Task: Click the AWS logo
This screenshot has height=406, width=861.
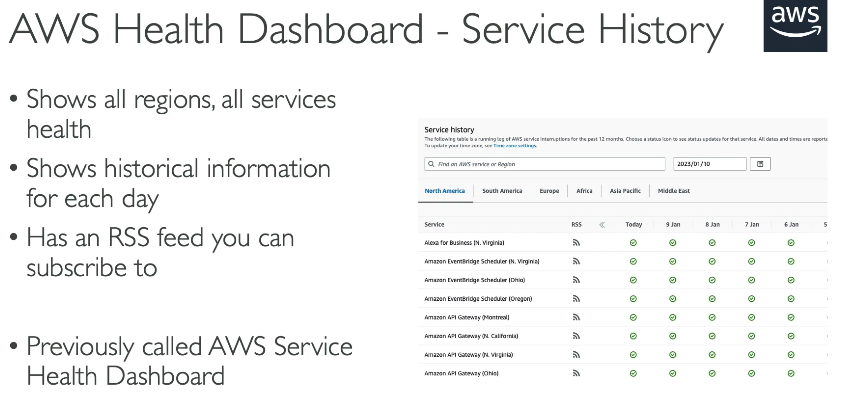Action: coord(795,26)
